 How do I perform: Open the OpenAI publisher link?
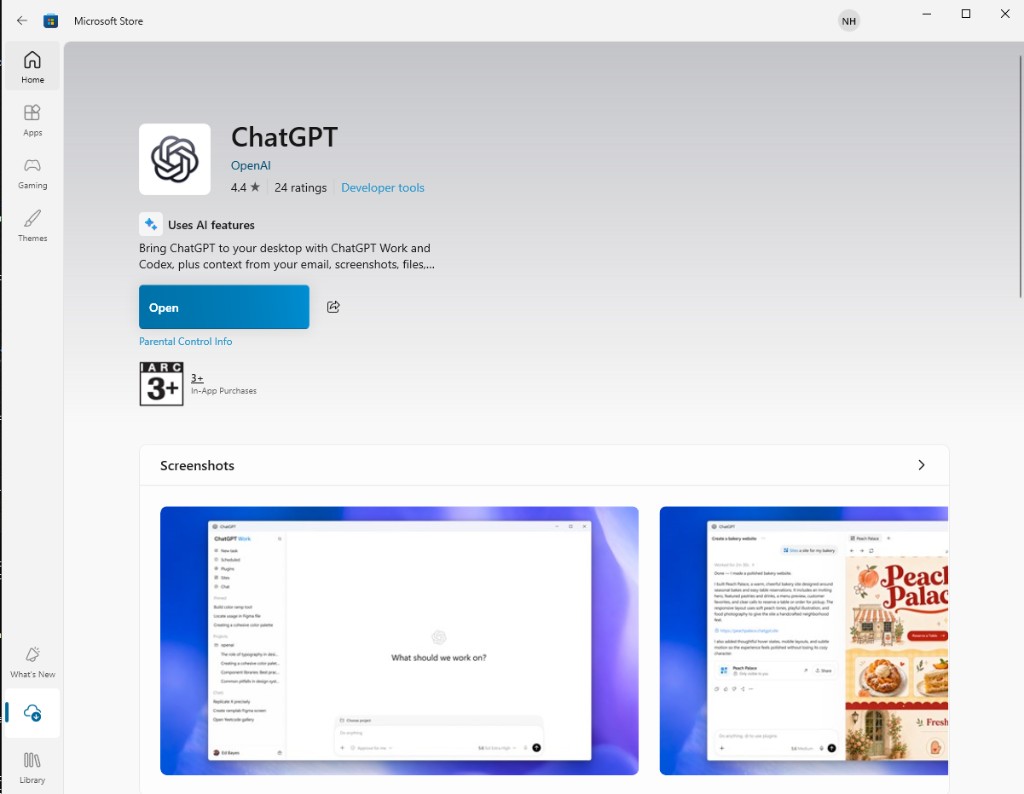(251, 166)
